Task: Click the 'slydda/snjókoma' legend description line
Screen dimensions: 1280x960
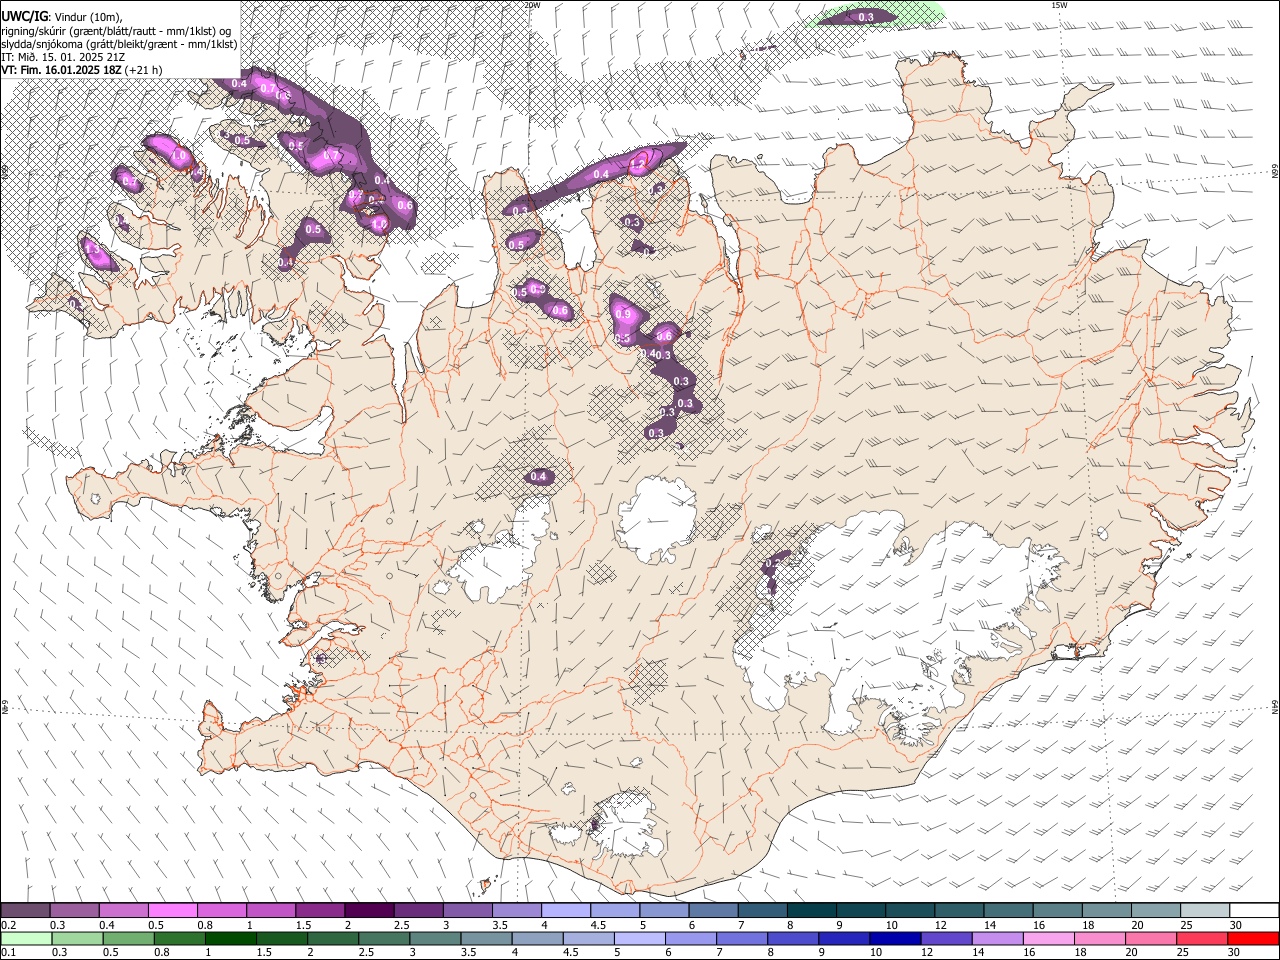Action: (119, 44)
